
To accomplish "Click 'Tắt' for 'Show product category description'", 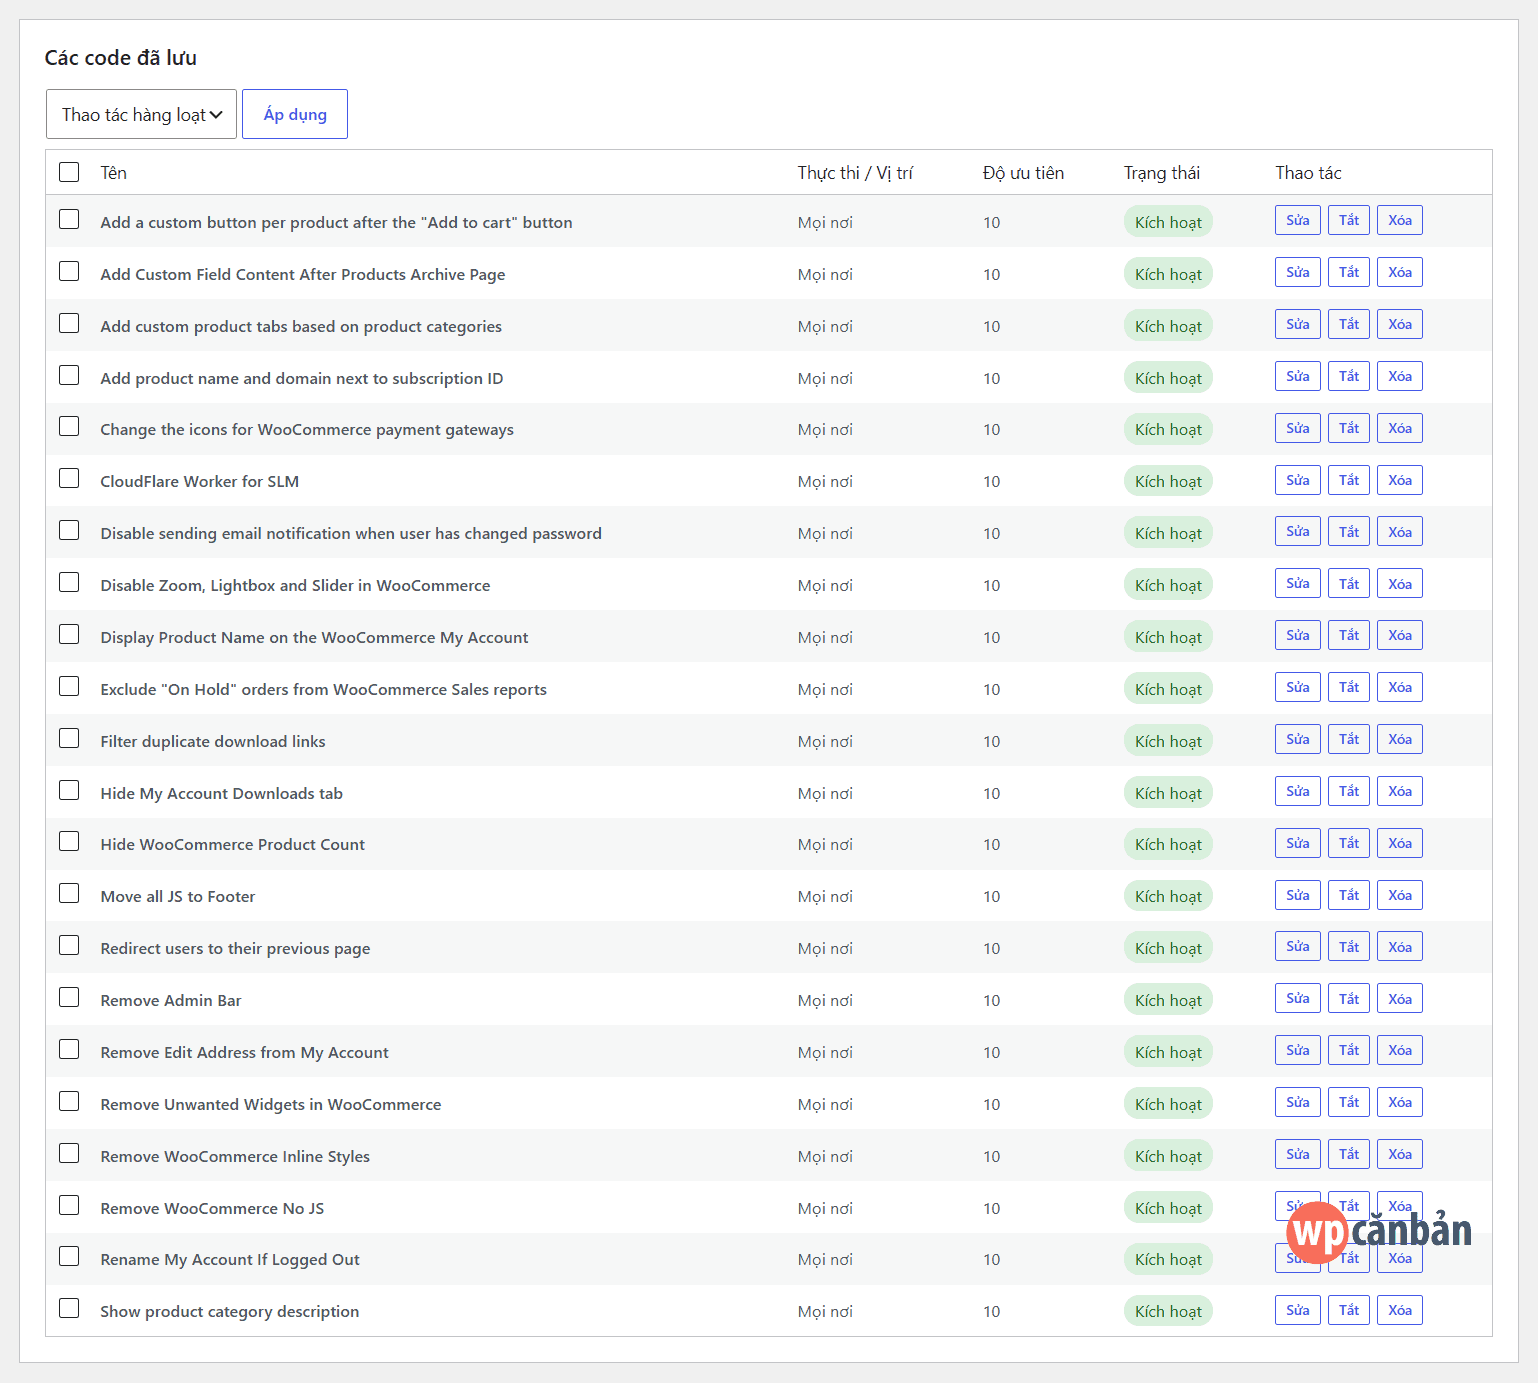I will point(1349,1310).
